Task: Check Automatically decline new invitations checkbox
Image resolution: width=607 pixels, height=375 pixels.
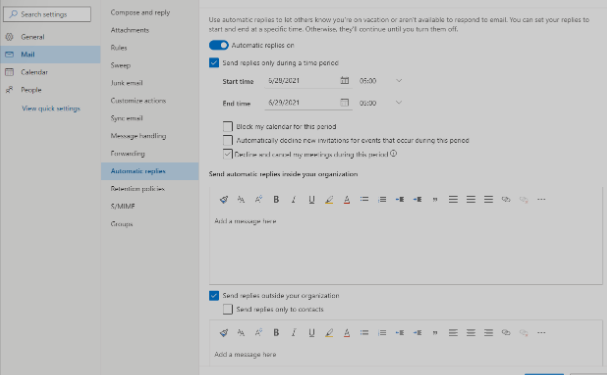Action: [x=228, y=140]
